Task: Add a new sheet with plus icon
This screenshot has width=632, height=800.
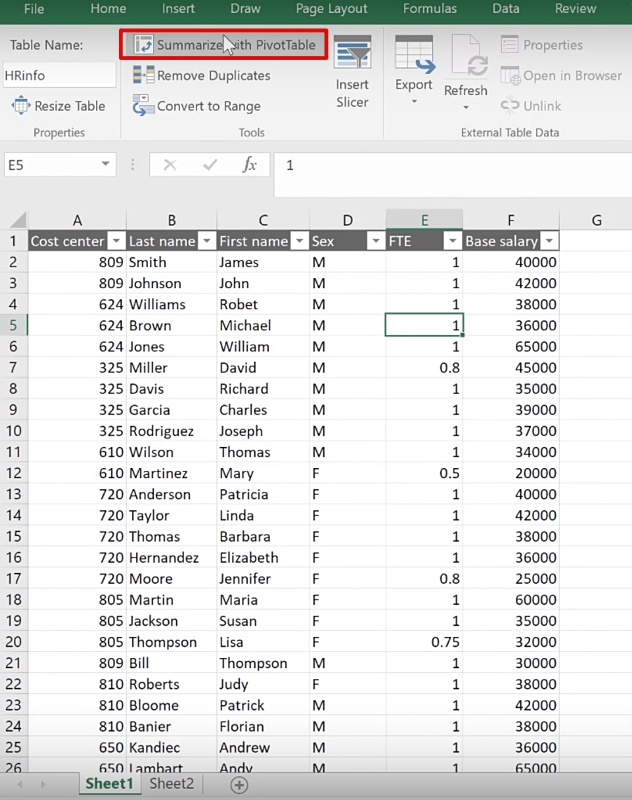Action: [239, 785]
